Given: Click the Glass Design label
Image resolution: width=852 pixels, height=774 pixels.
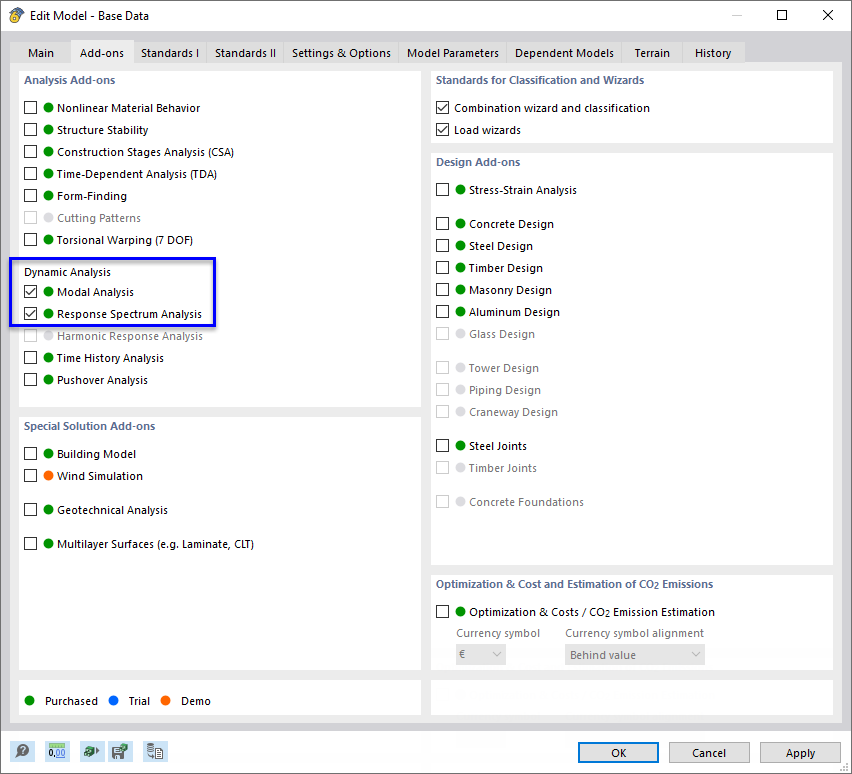Looking at the screenshot, I should coord(502,334).
